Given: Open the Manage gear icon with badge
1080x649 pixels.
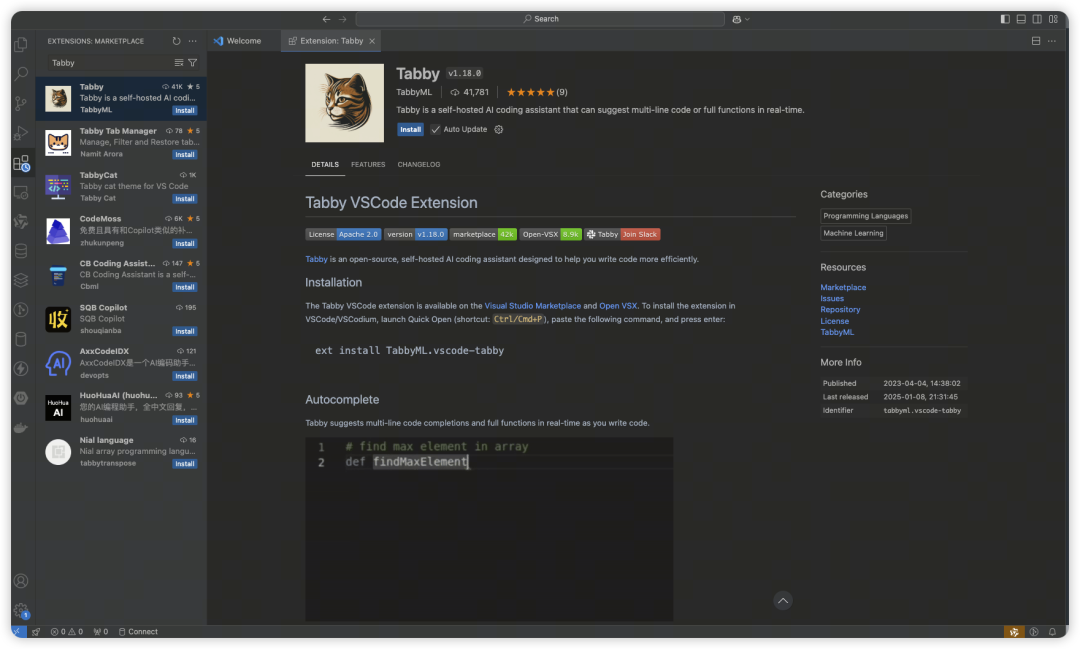Looking at the screenshot, I should click(21, 610).
